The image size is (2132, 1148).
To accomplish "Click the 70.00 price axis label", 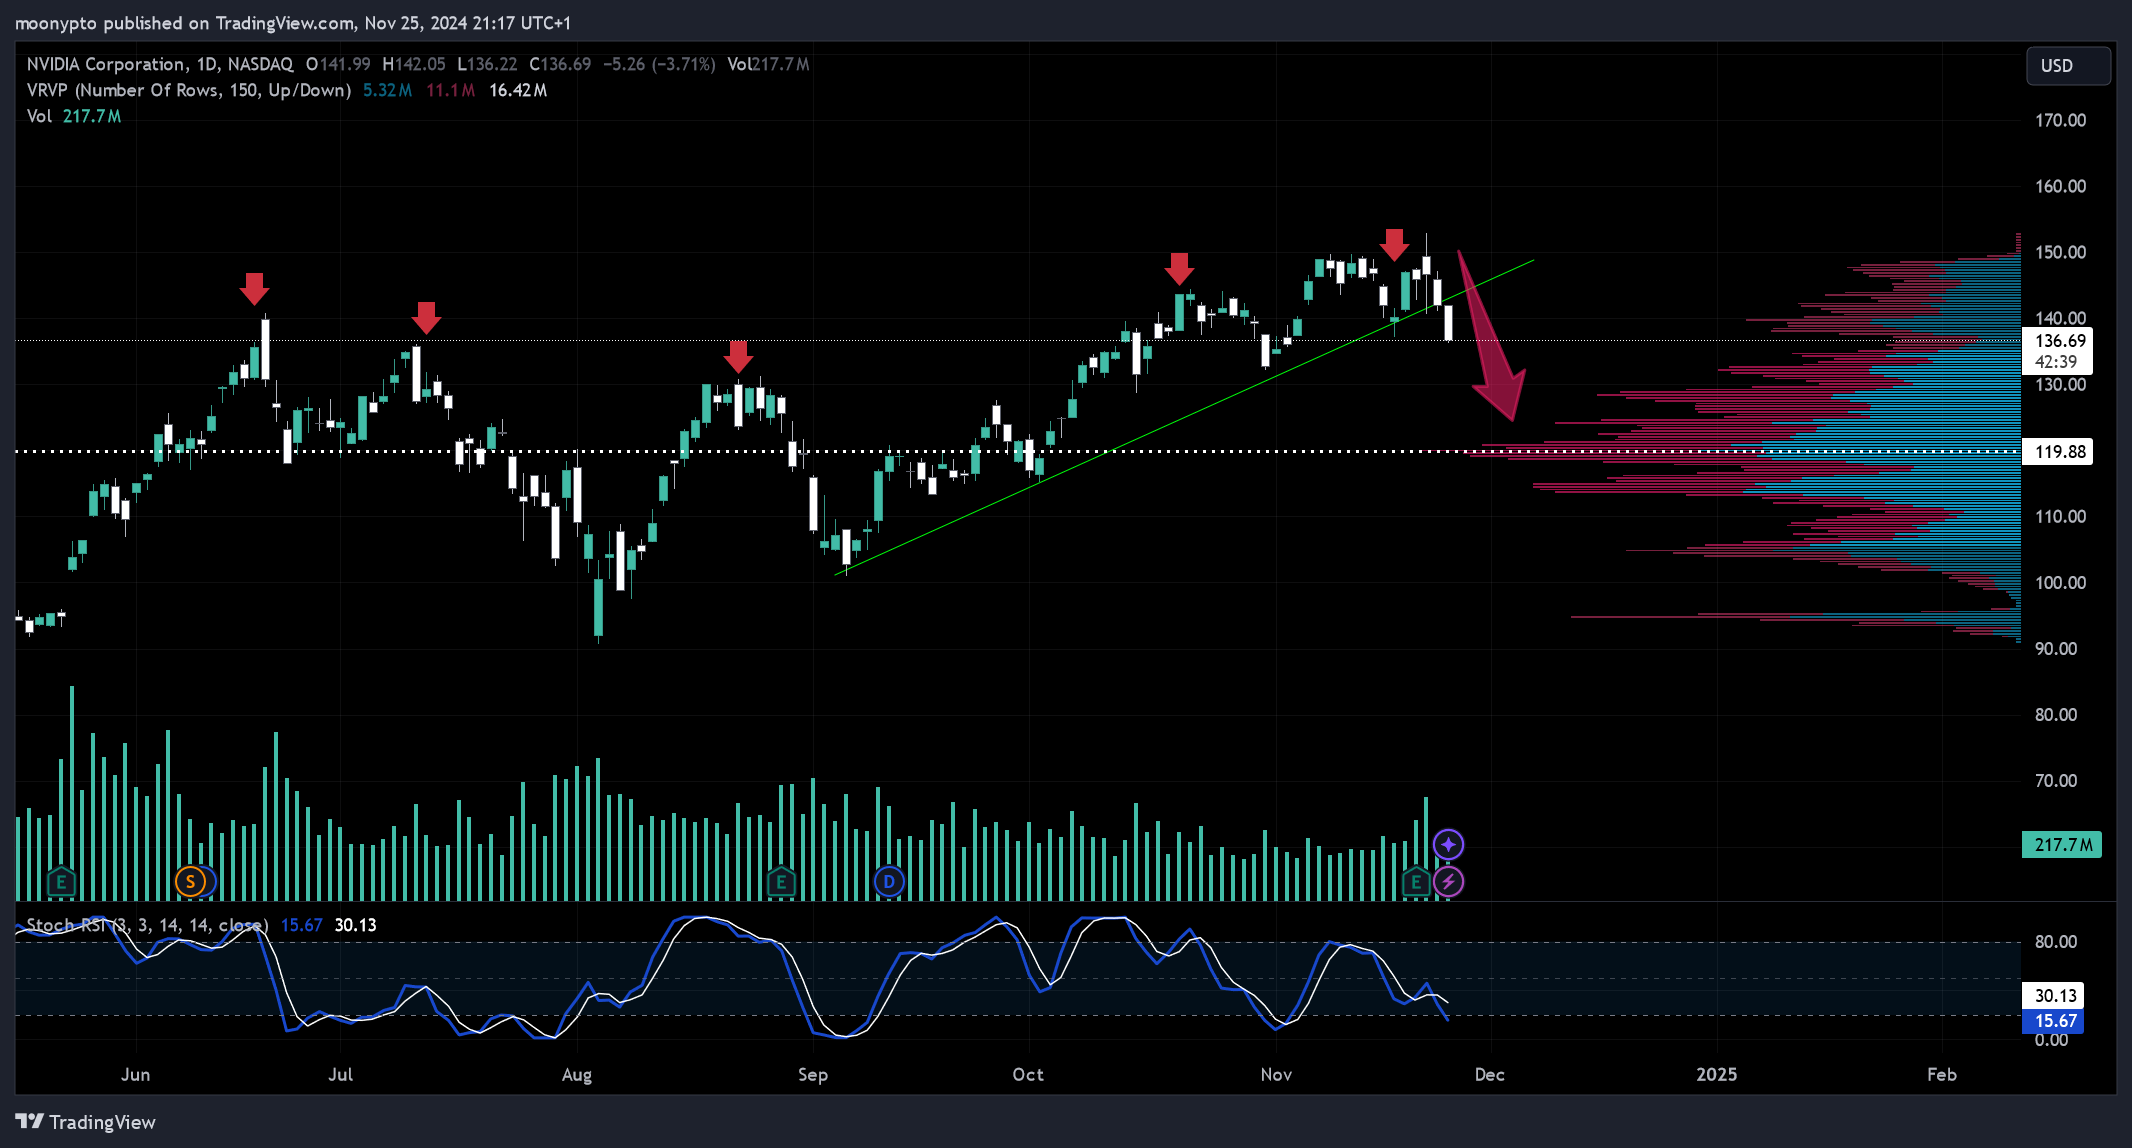I will coord(2056,780).
